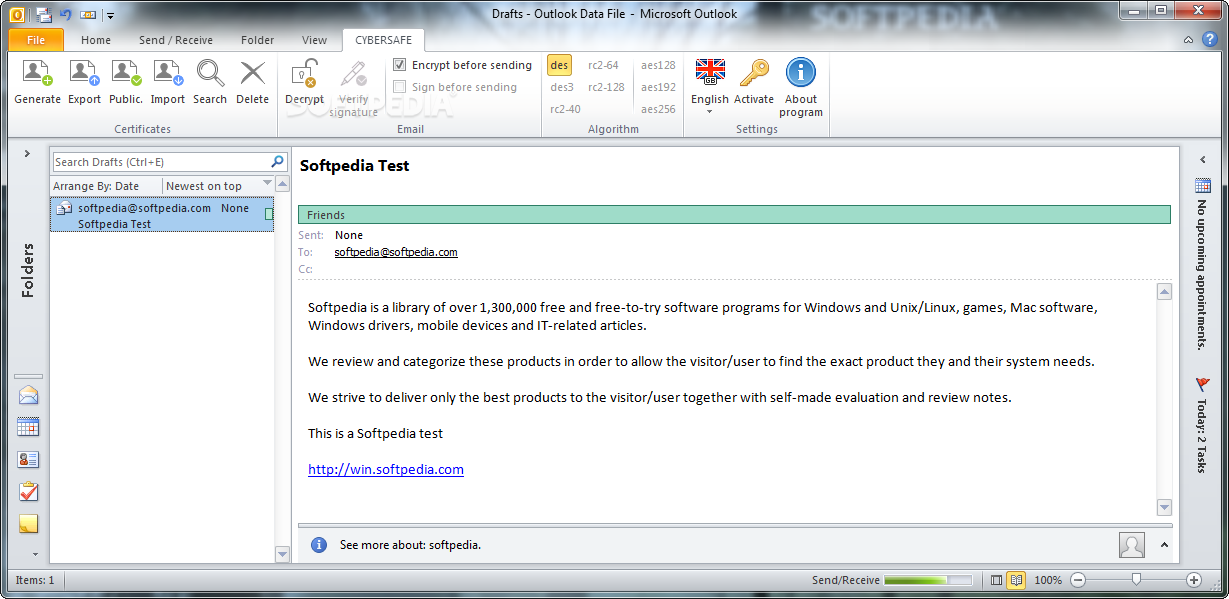Select the des algorithm
This screenshot has width=1229, height=599.
559,65
